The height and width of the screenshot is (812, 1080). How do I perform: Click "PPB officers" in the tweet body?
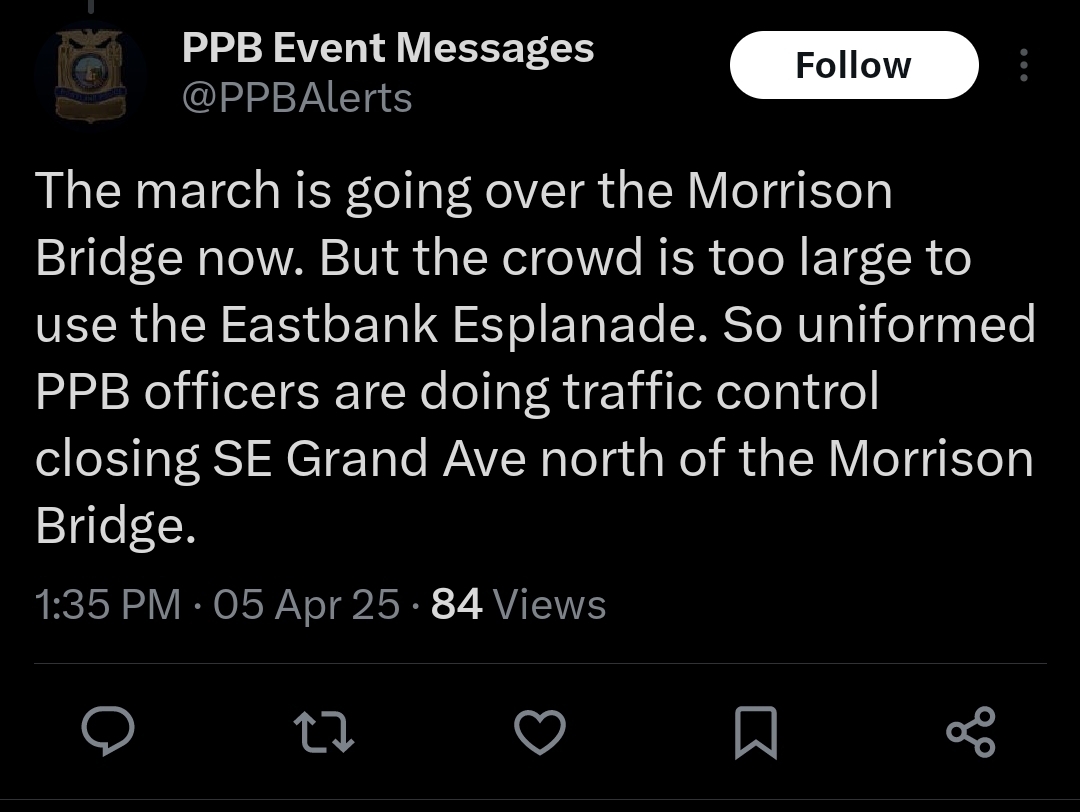(178, 391)
